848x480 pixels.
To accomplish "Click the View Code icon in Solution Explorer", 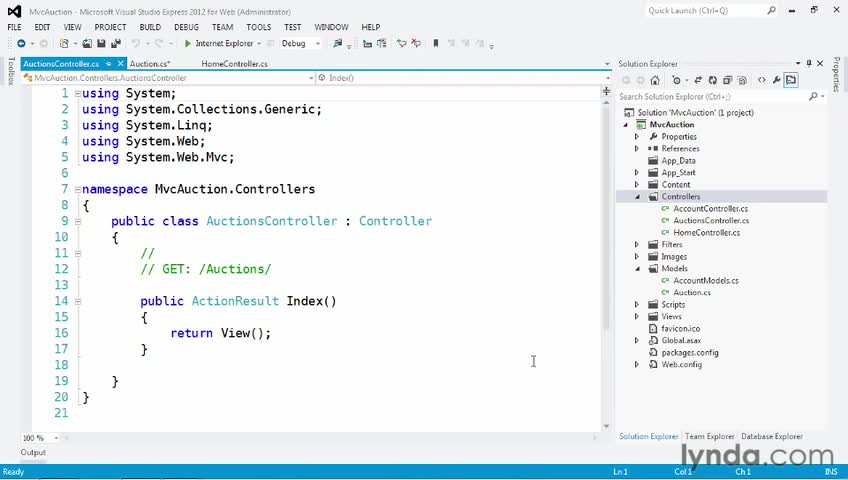I will pos(761,80).
